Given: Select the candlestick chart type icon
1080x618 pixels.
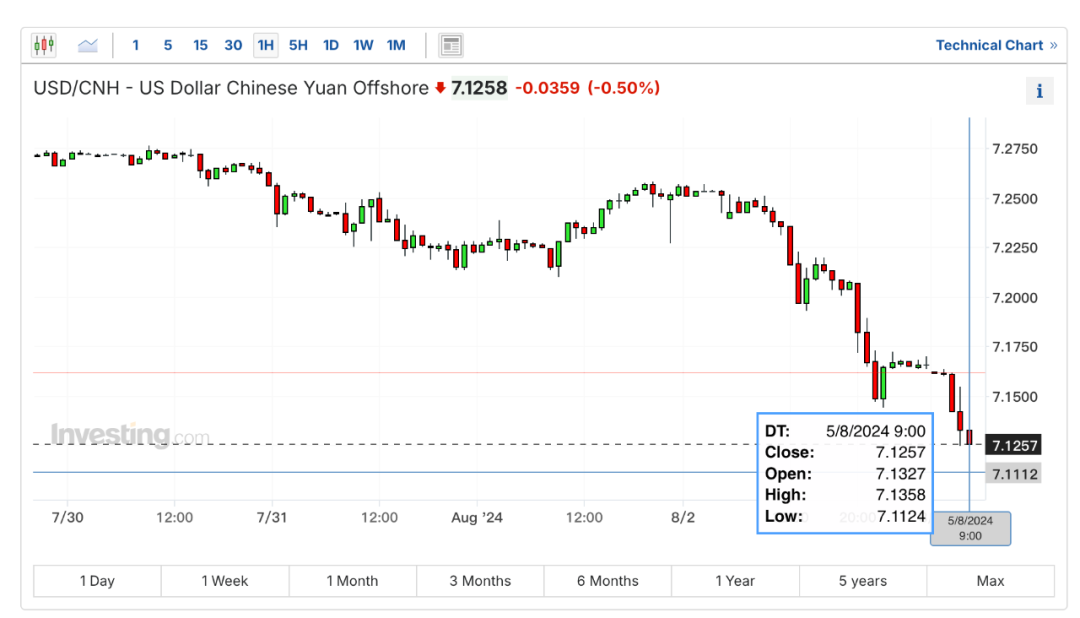Looking at the screenshot, I should pos(44,45).
